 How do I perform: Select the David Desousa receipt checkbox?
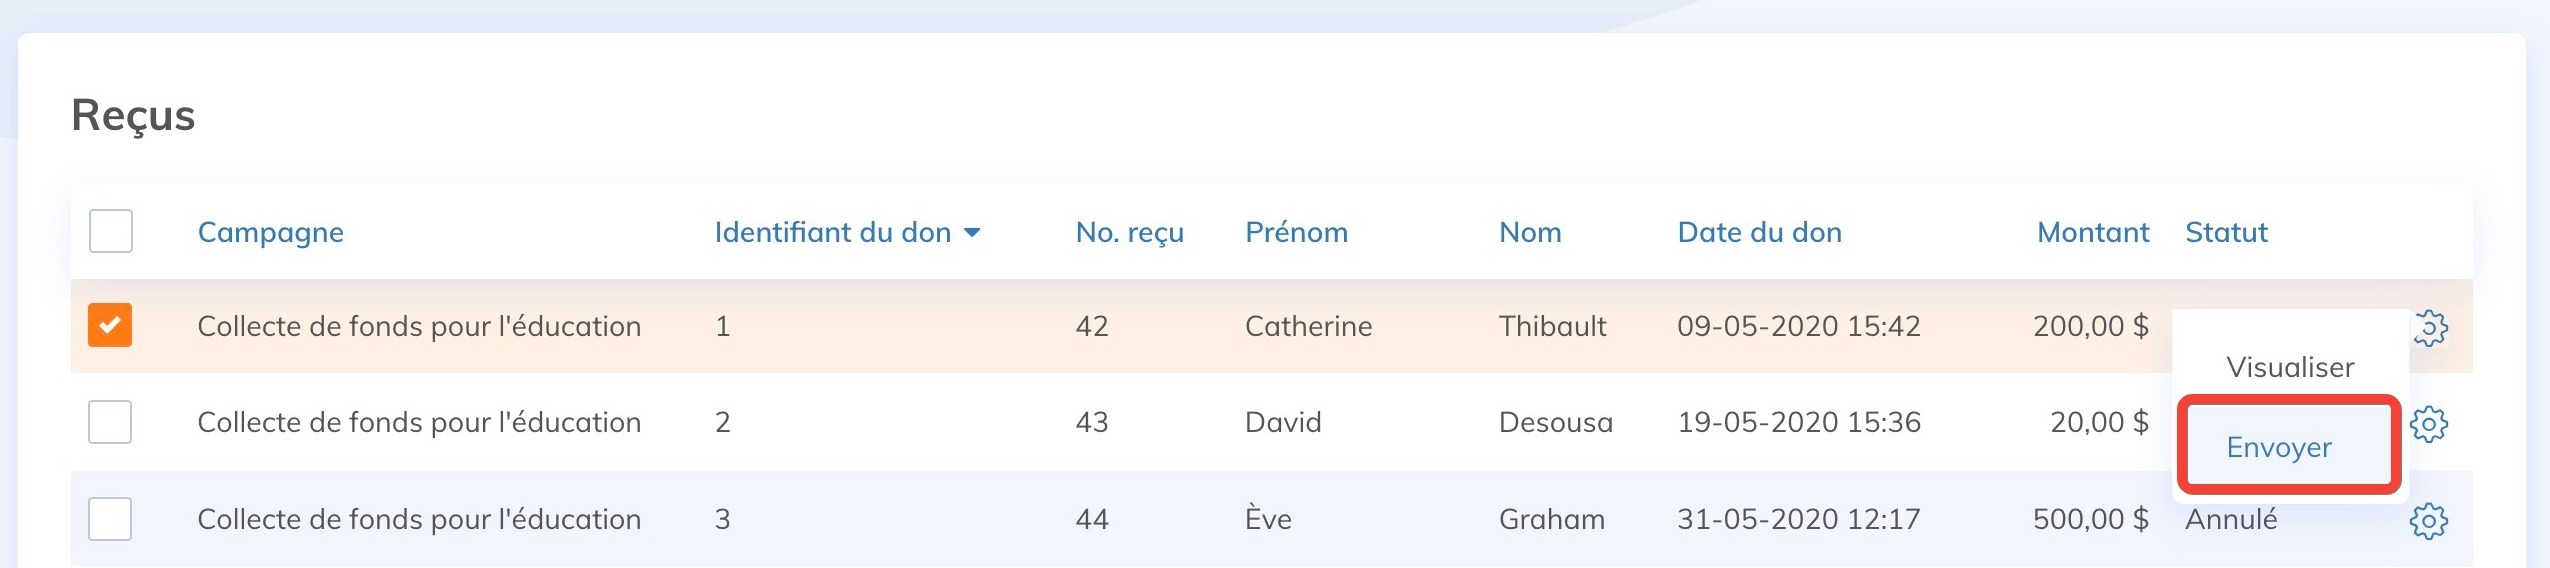click(110, 422)
